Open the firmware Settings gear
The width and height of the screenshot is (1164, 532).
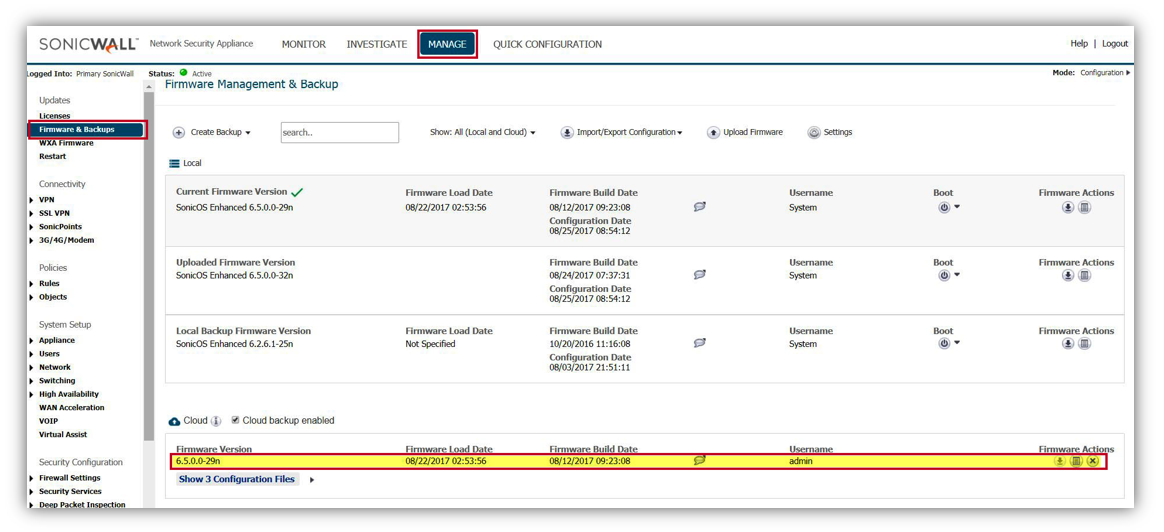pyautogui.click(x=814, y=133)
